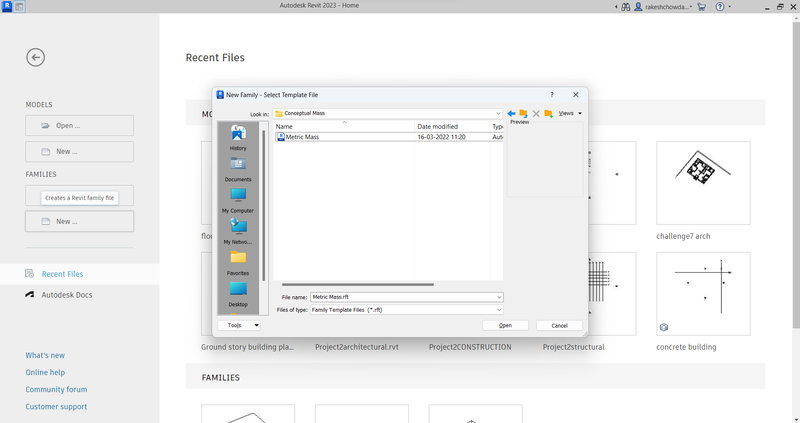Click the quick access icon beside the Revit logo
This screenshot has height=423, width=800.
click(19, 7)
